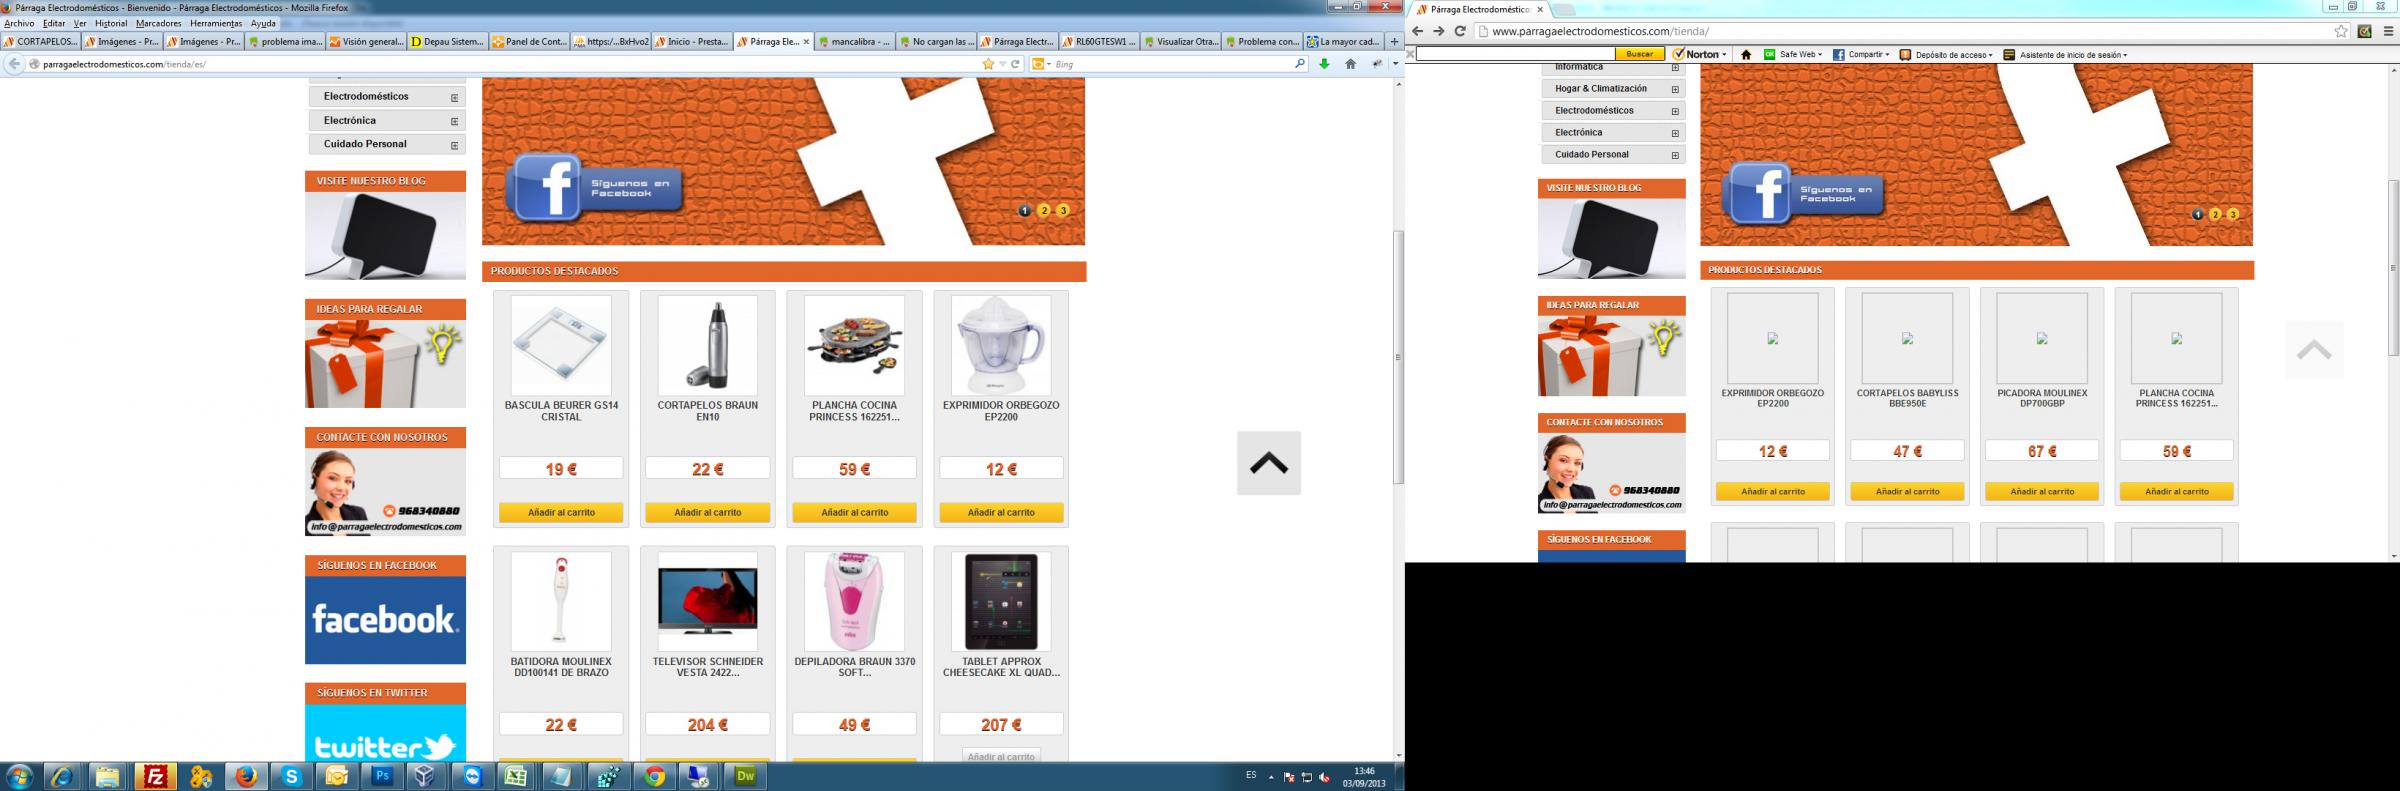Open Photoshop from the taskbar
2400x791 pixels.
click(383, 776)
